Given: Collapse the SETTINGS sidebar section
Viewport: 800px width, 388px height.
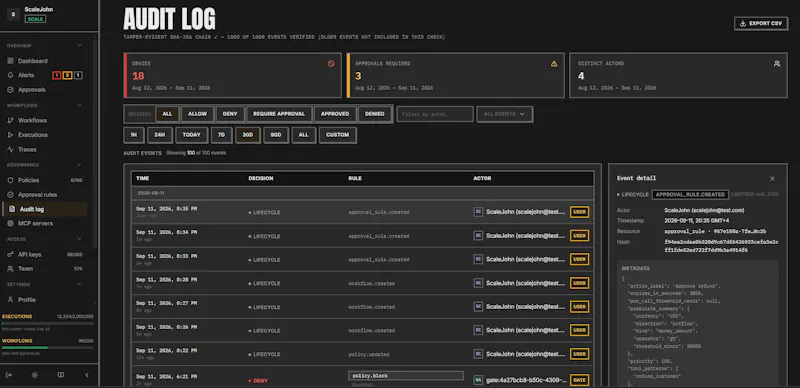Looking at the screenshot, I should [x=79, y=284].
